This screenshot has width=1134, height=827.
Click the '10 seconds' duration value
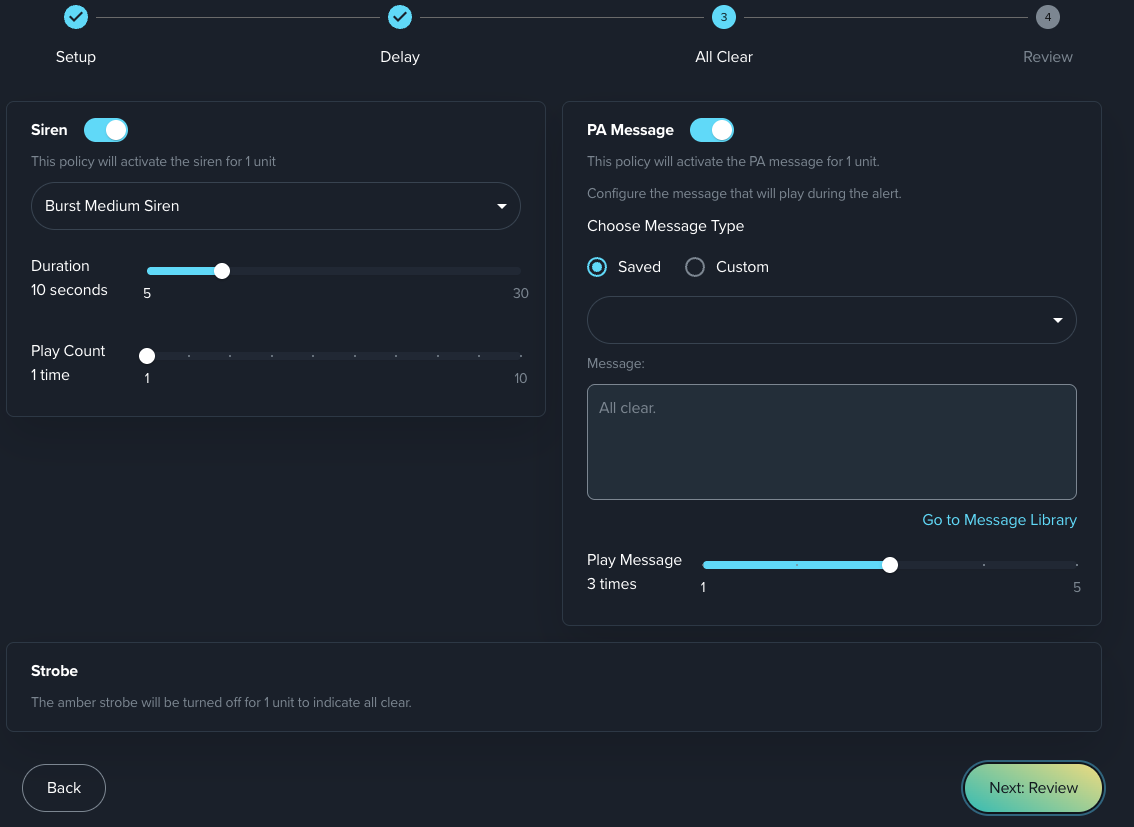click(69, 290)
